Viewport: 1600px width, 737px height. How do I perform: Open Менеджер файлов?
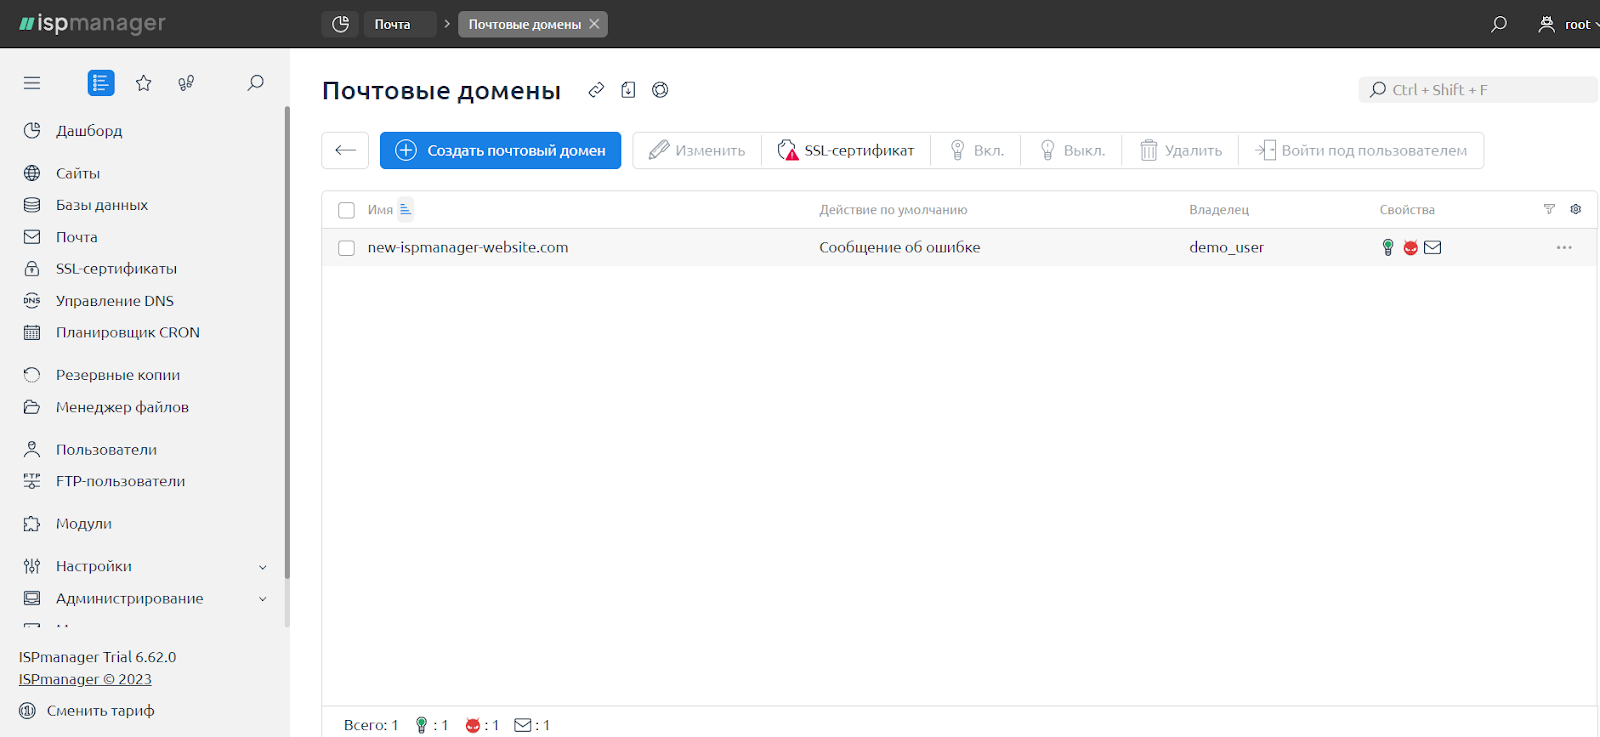coord(122,407)
